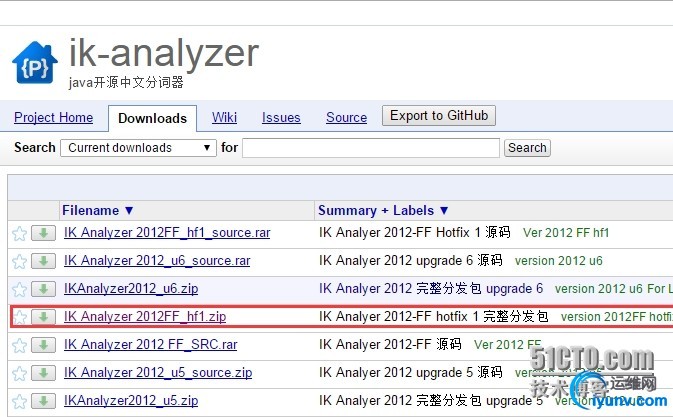Viewport: 673px width, 417px height.
Task: Open the IK Analyzer 2012_u5_source.zip link
Action: [x=158, y=372]
